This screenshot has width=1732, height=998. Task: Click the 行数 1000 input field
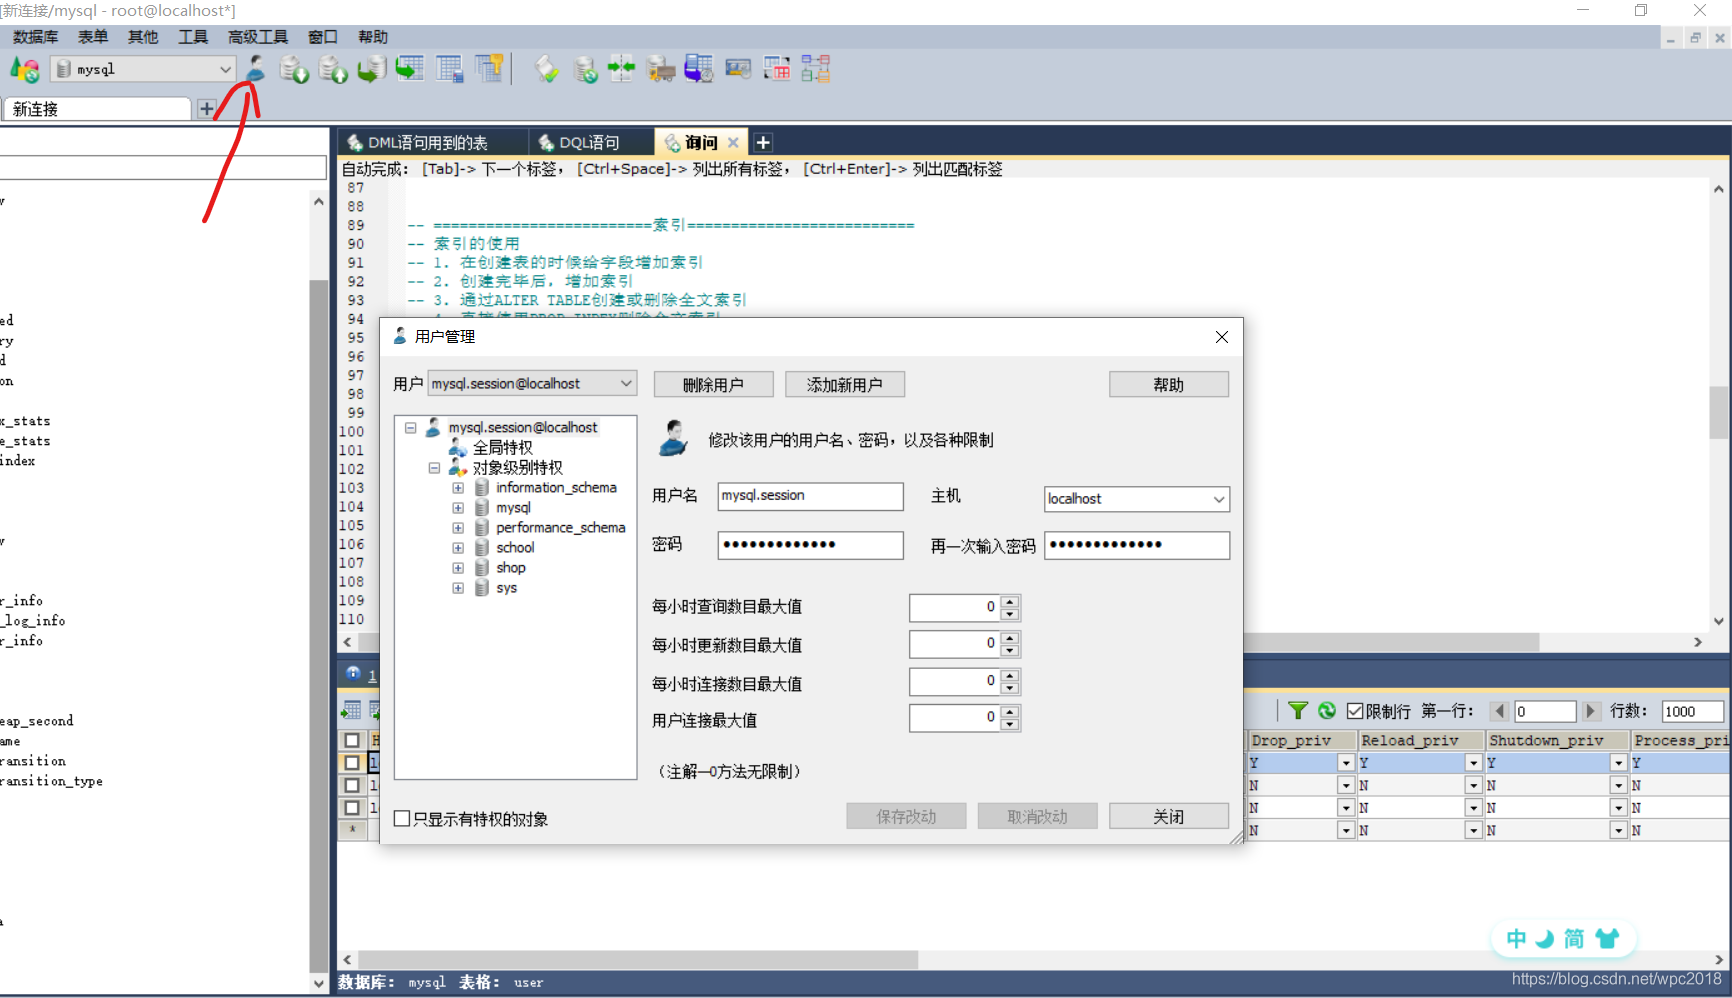(1692, 711)
